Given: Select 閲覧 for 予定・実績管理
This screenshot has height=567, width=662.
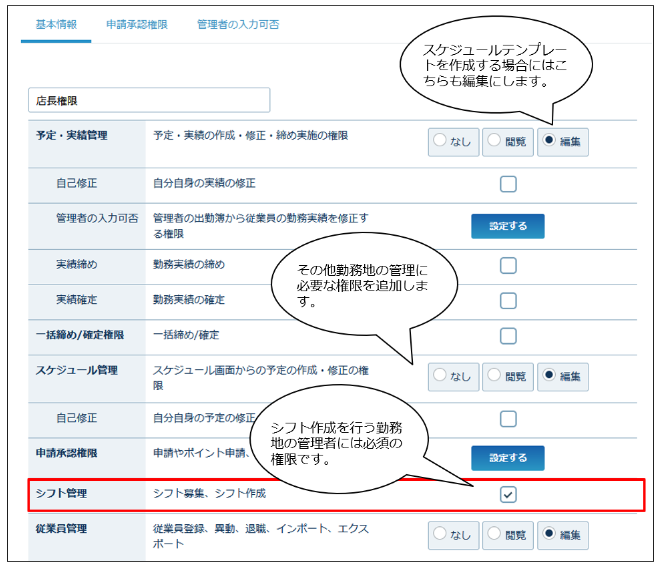Looking at the screenshot, I should pyautogui.click(x=508, y=142).
